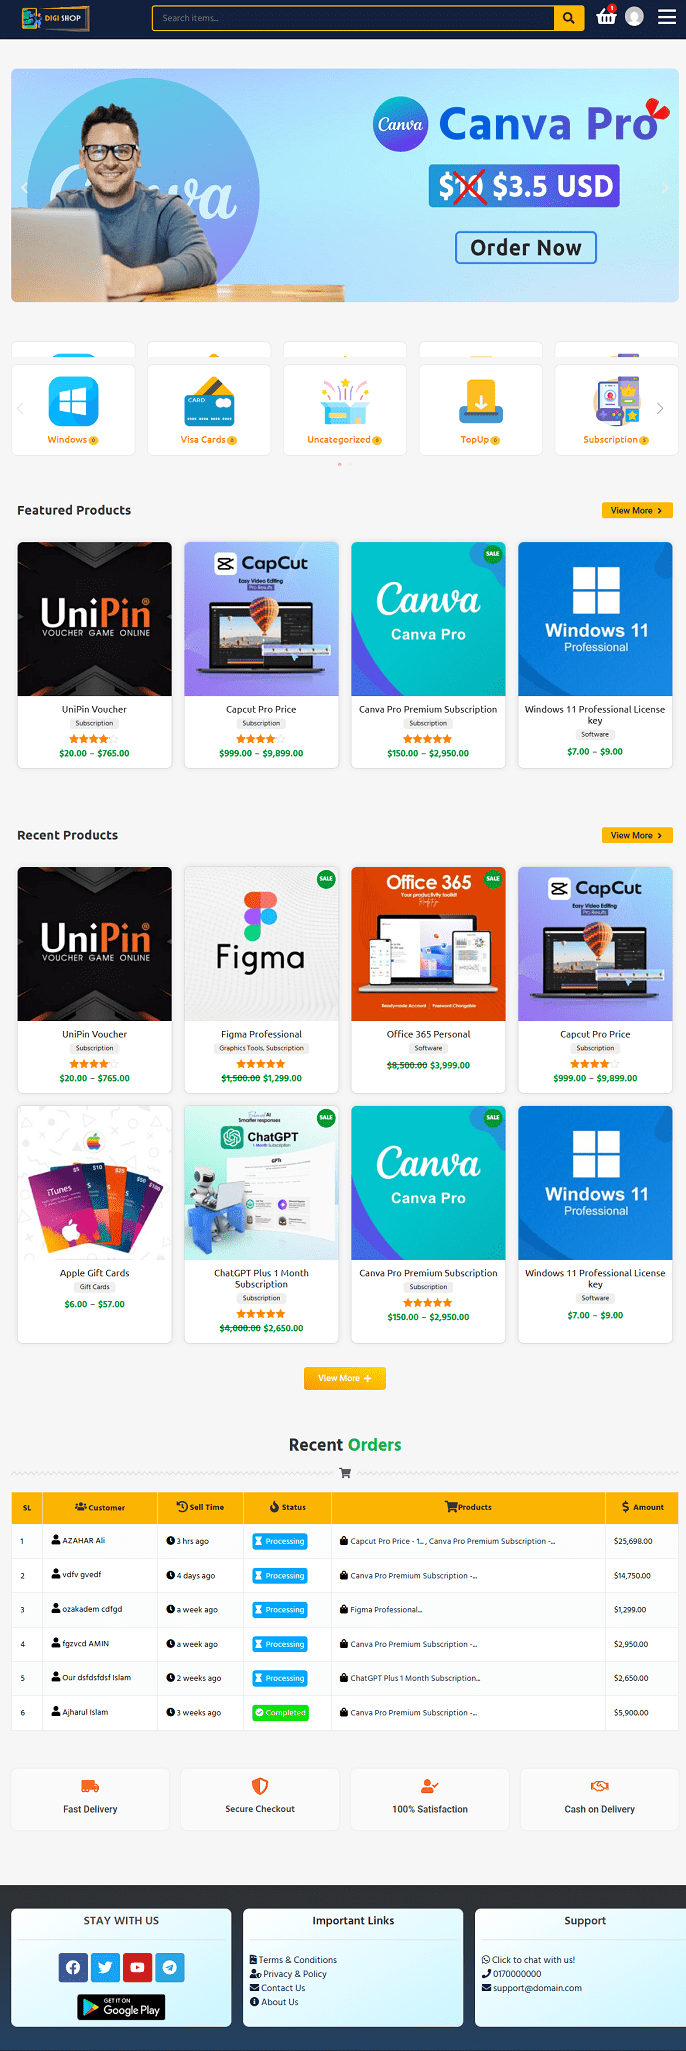
Task: Open the shopping cart icon in header
Action: [606, 17]
